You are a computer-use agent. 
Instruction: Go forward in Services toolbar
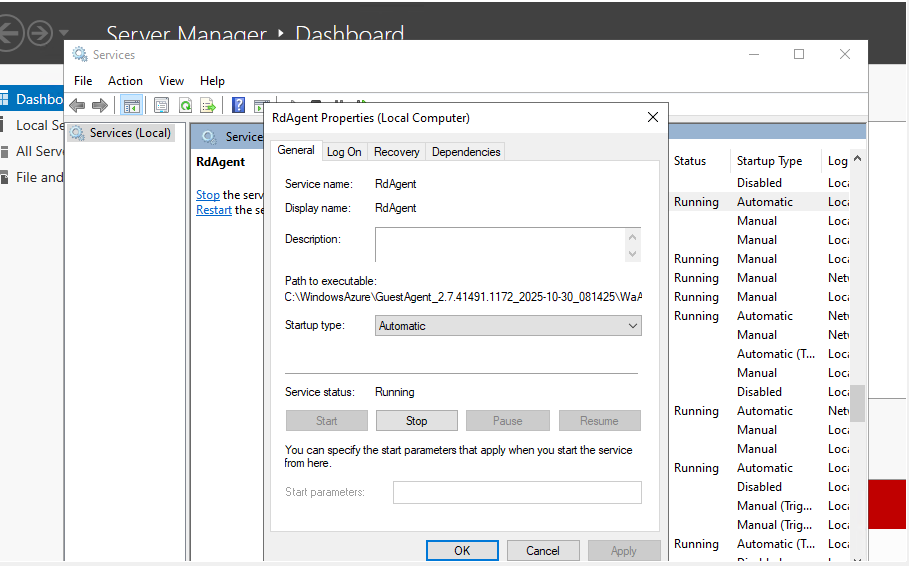pyautogui.click(x=100, y=105)
